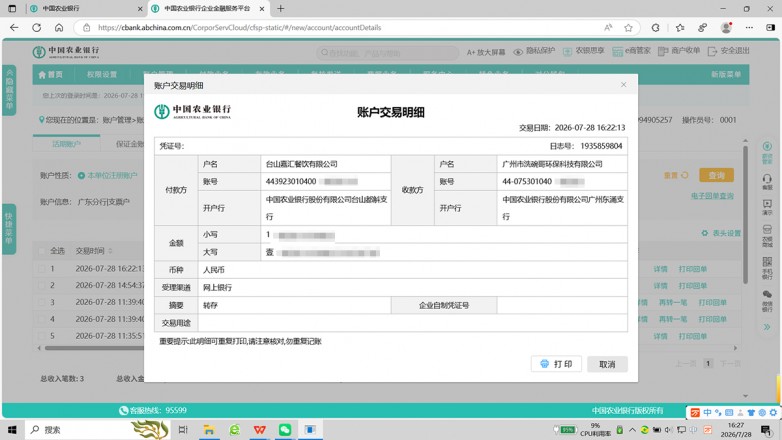Select the 本单位活期账户 radio option
The height and width of the screenshot is (440, 782).
[x=81, y=176]
